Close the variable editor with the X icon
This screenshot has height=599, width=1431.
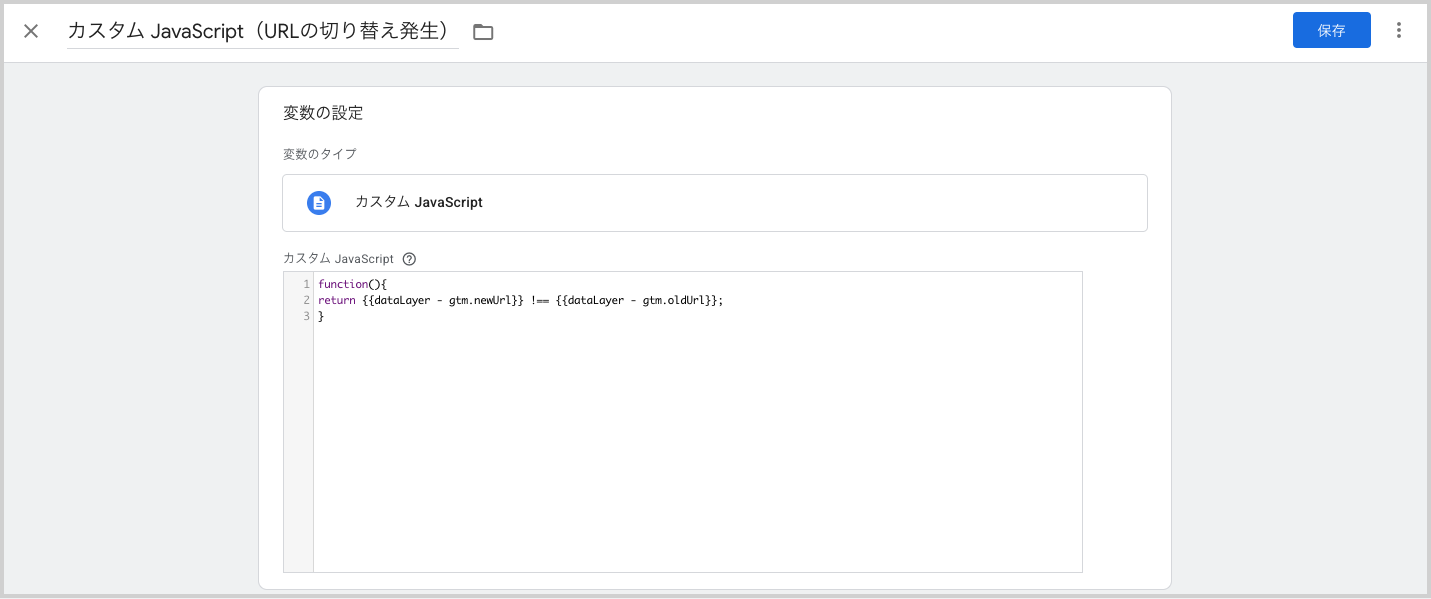click(x=31, y=31)
